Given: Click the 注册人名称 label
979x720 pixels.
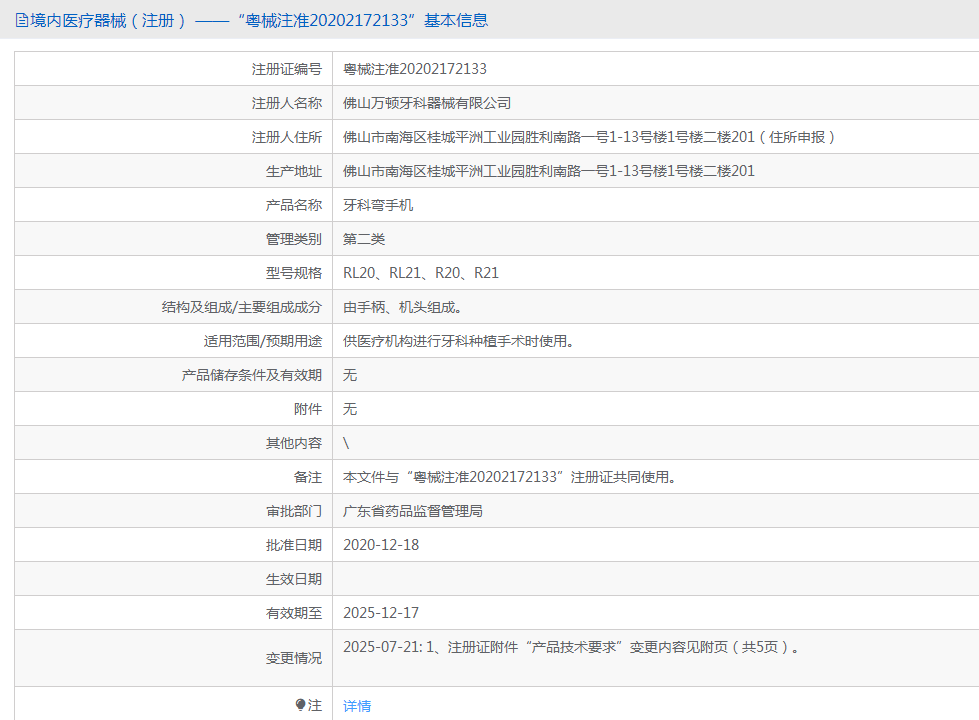Looking at the screenshot, I should (x=287, y=103).
